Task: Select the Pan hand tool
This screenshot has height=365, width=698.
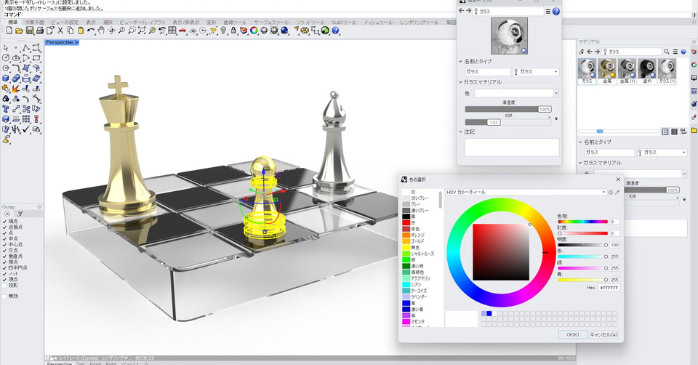Action: 101,31
